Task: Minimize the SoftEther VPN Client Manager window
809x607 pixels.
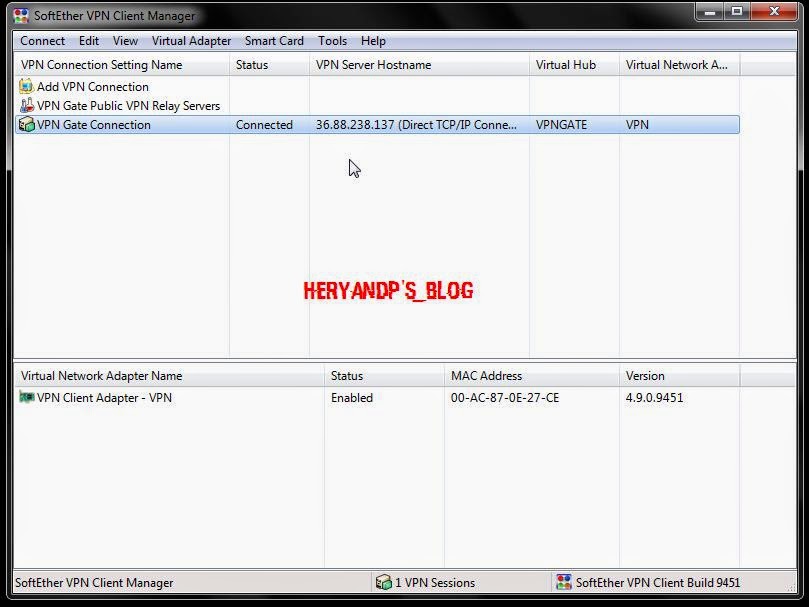Action: [710, 12]
